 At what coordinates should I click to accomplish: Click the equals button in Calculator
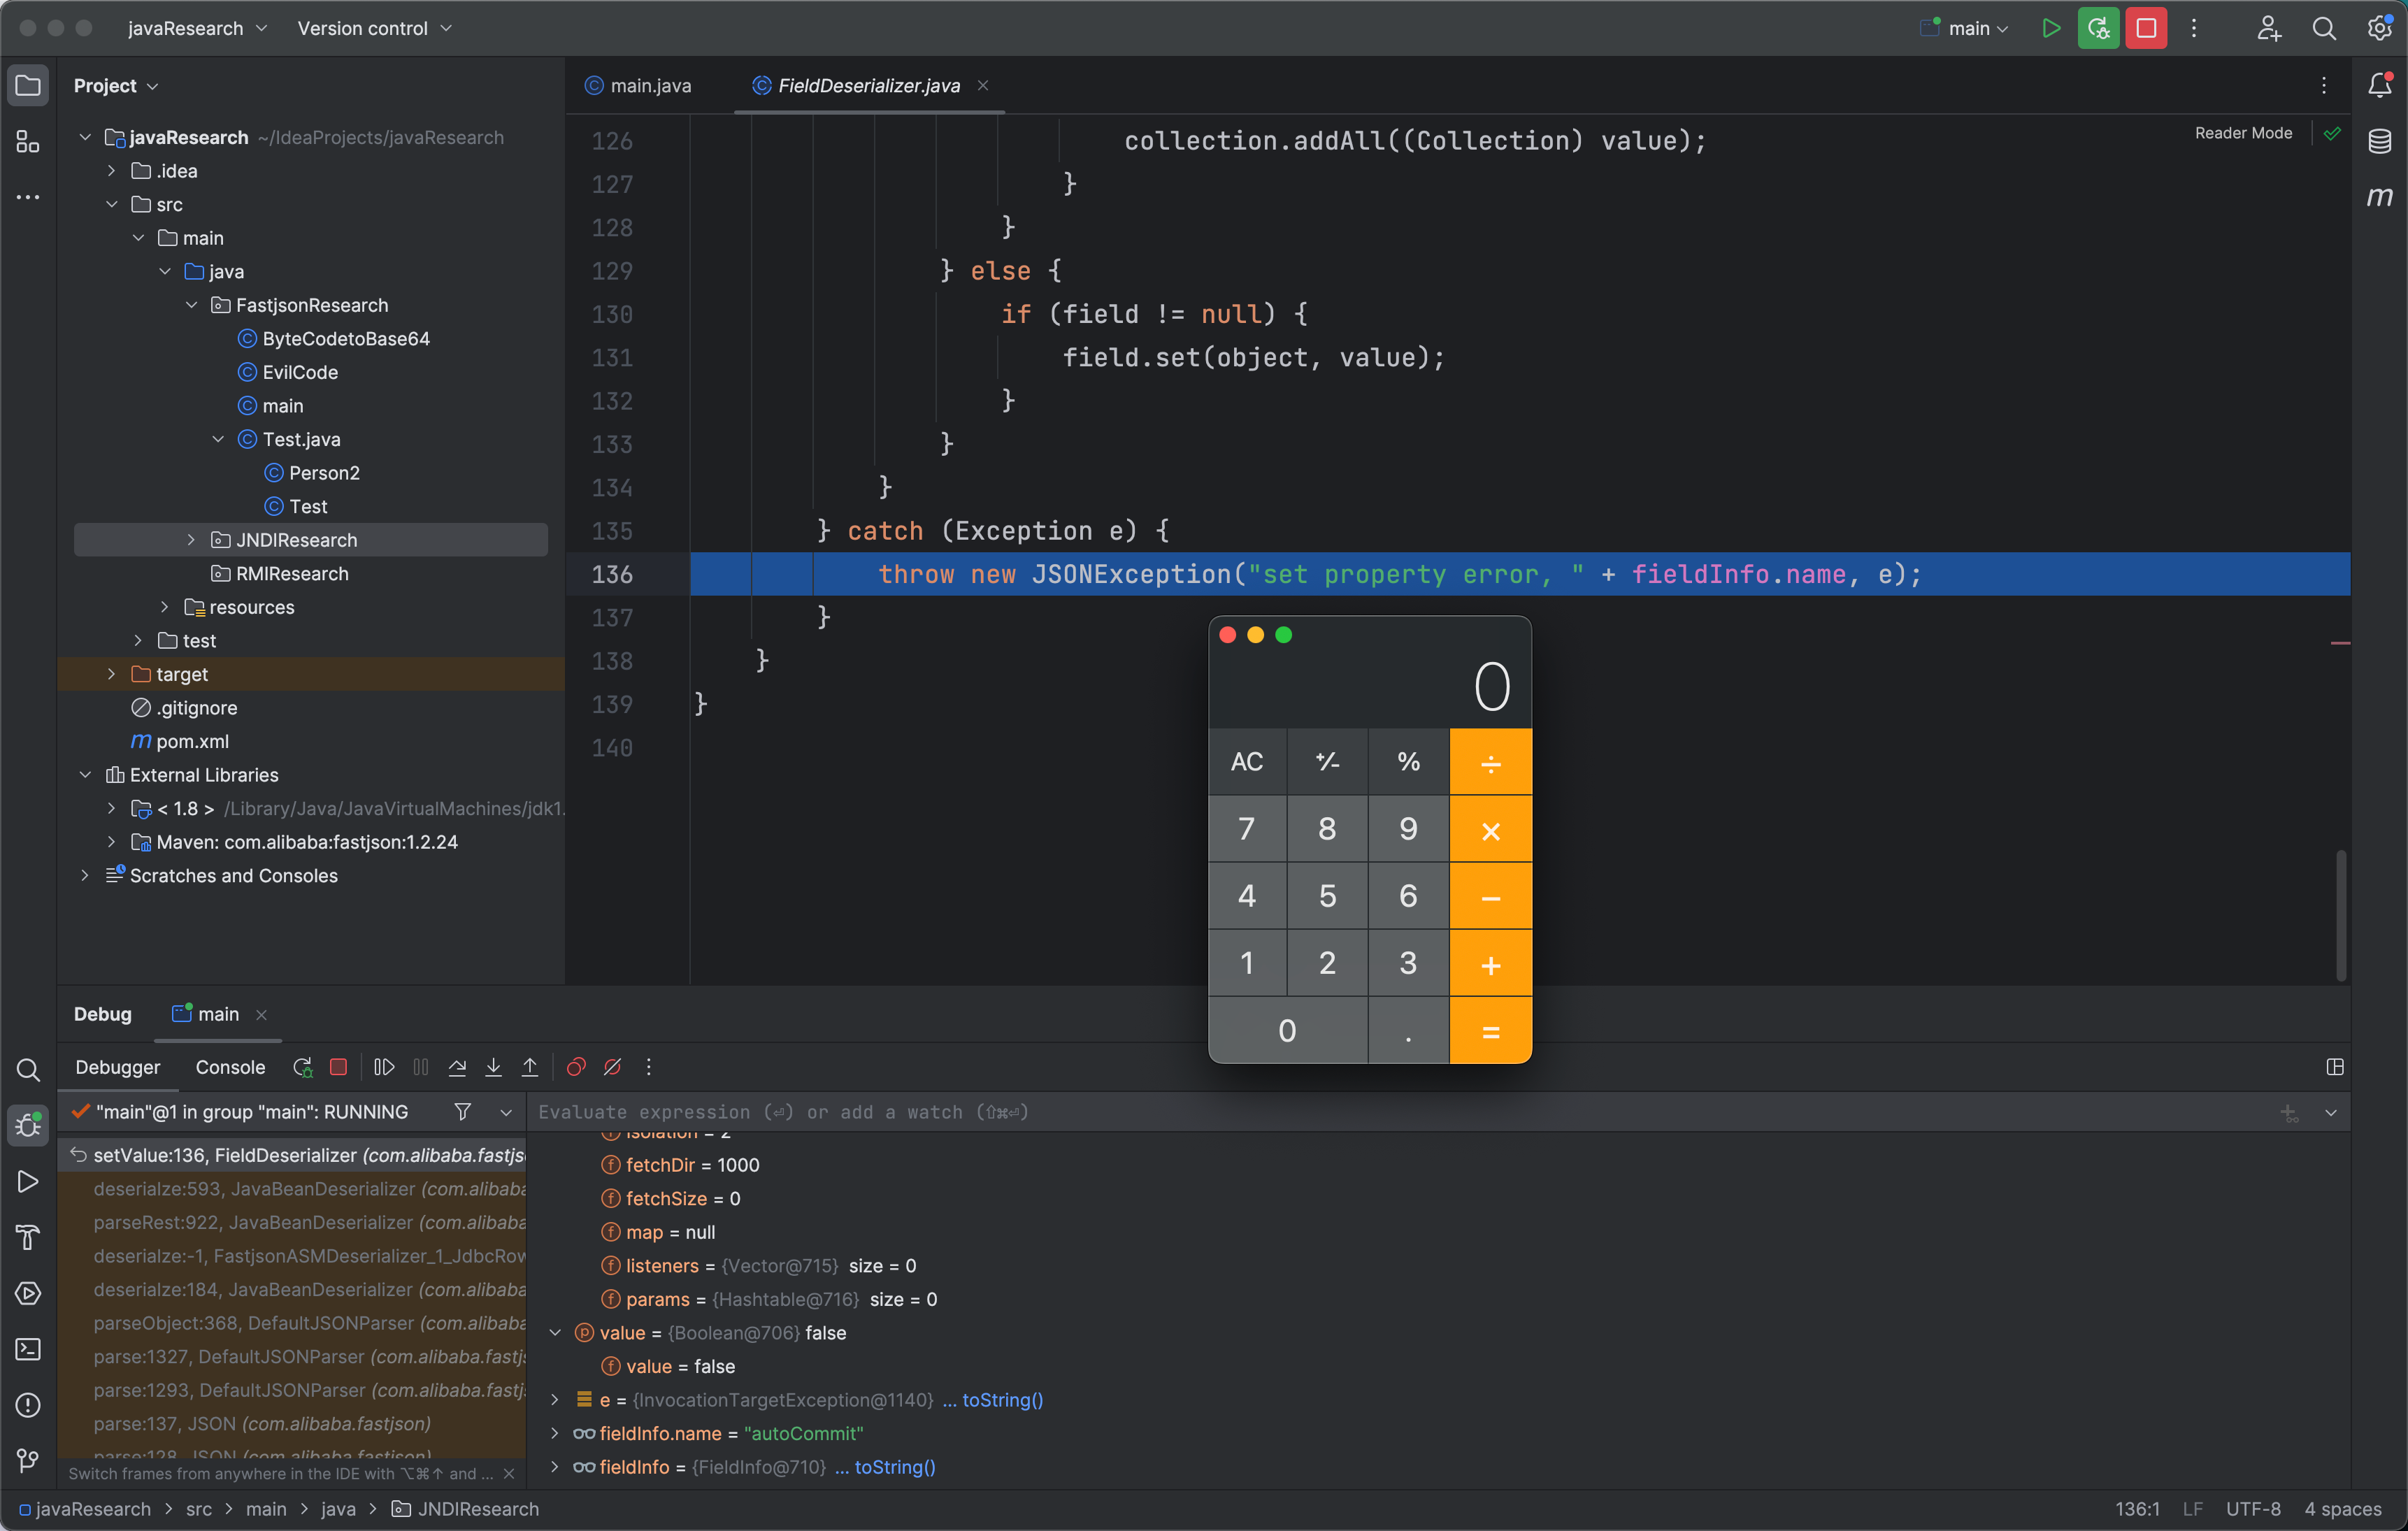click(1490, 1030)
